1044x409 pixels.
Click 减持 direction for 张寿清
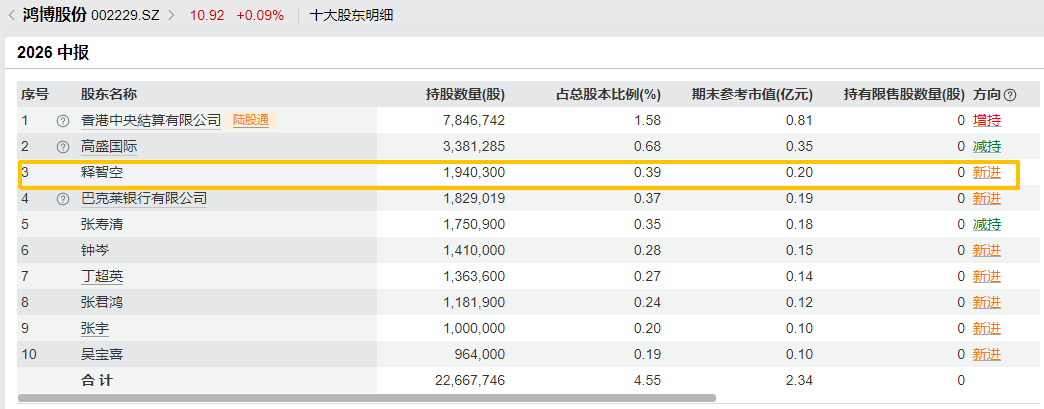(987, 224)
